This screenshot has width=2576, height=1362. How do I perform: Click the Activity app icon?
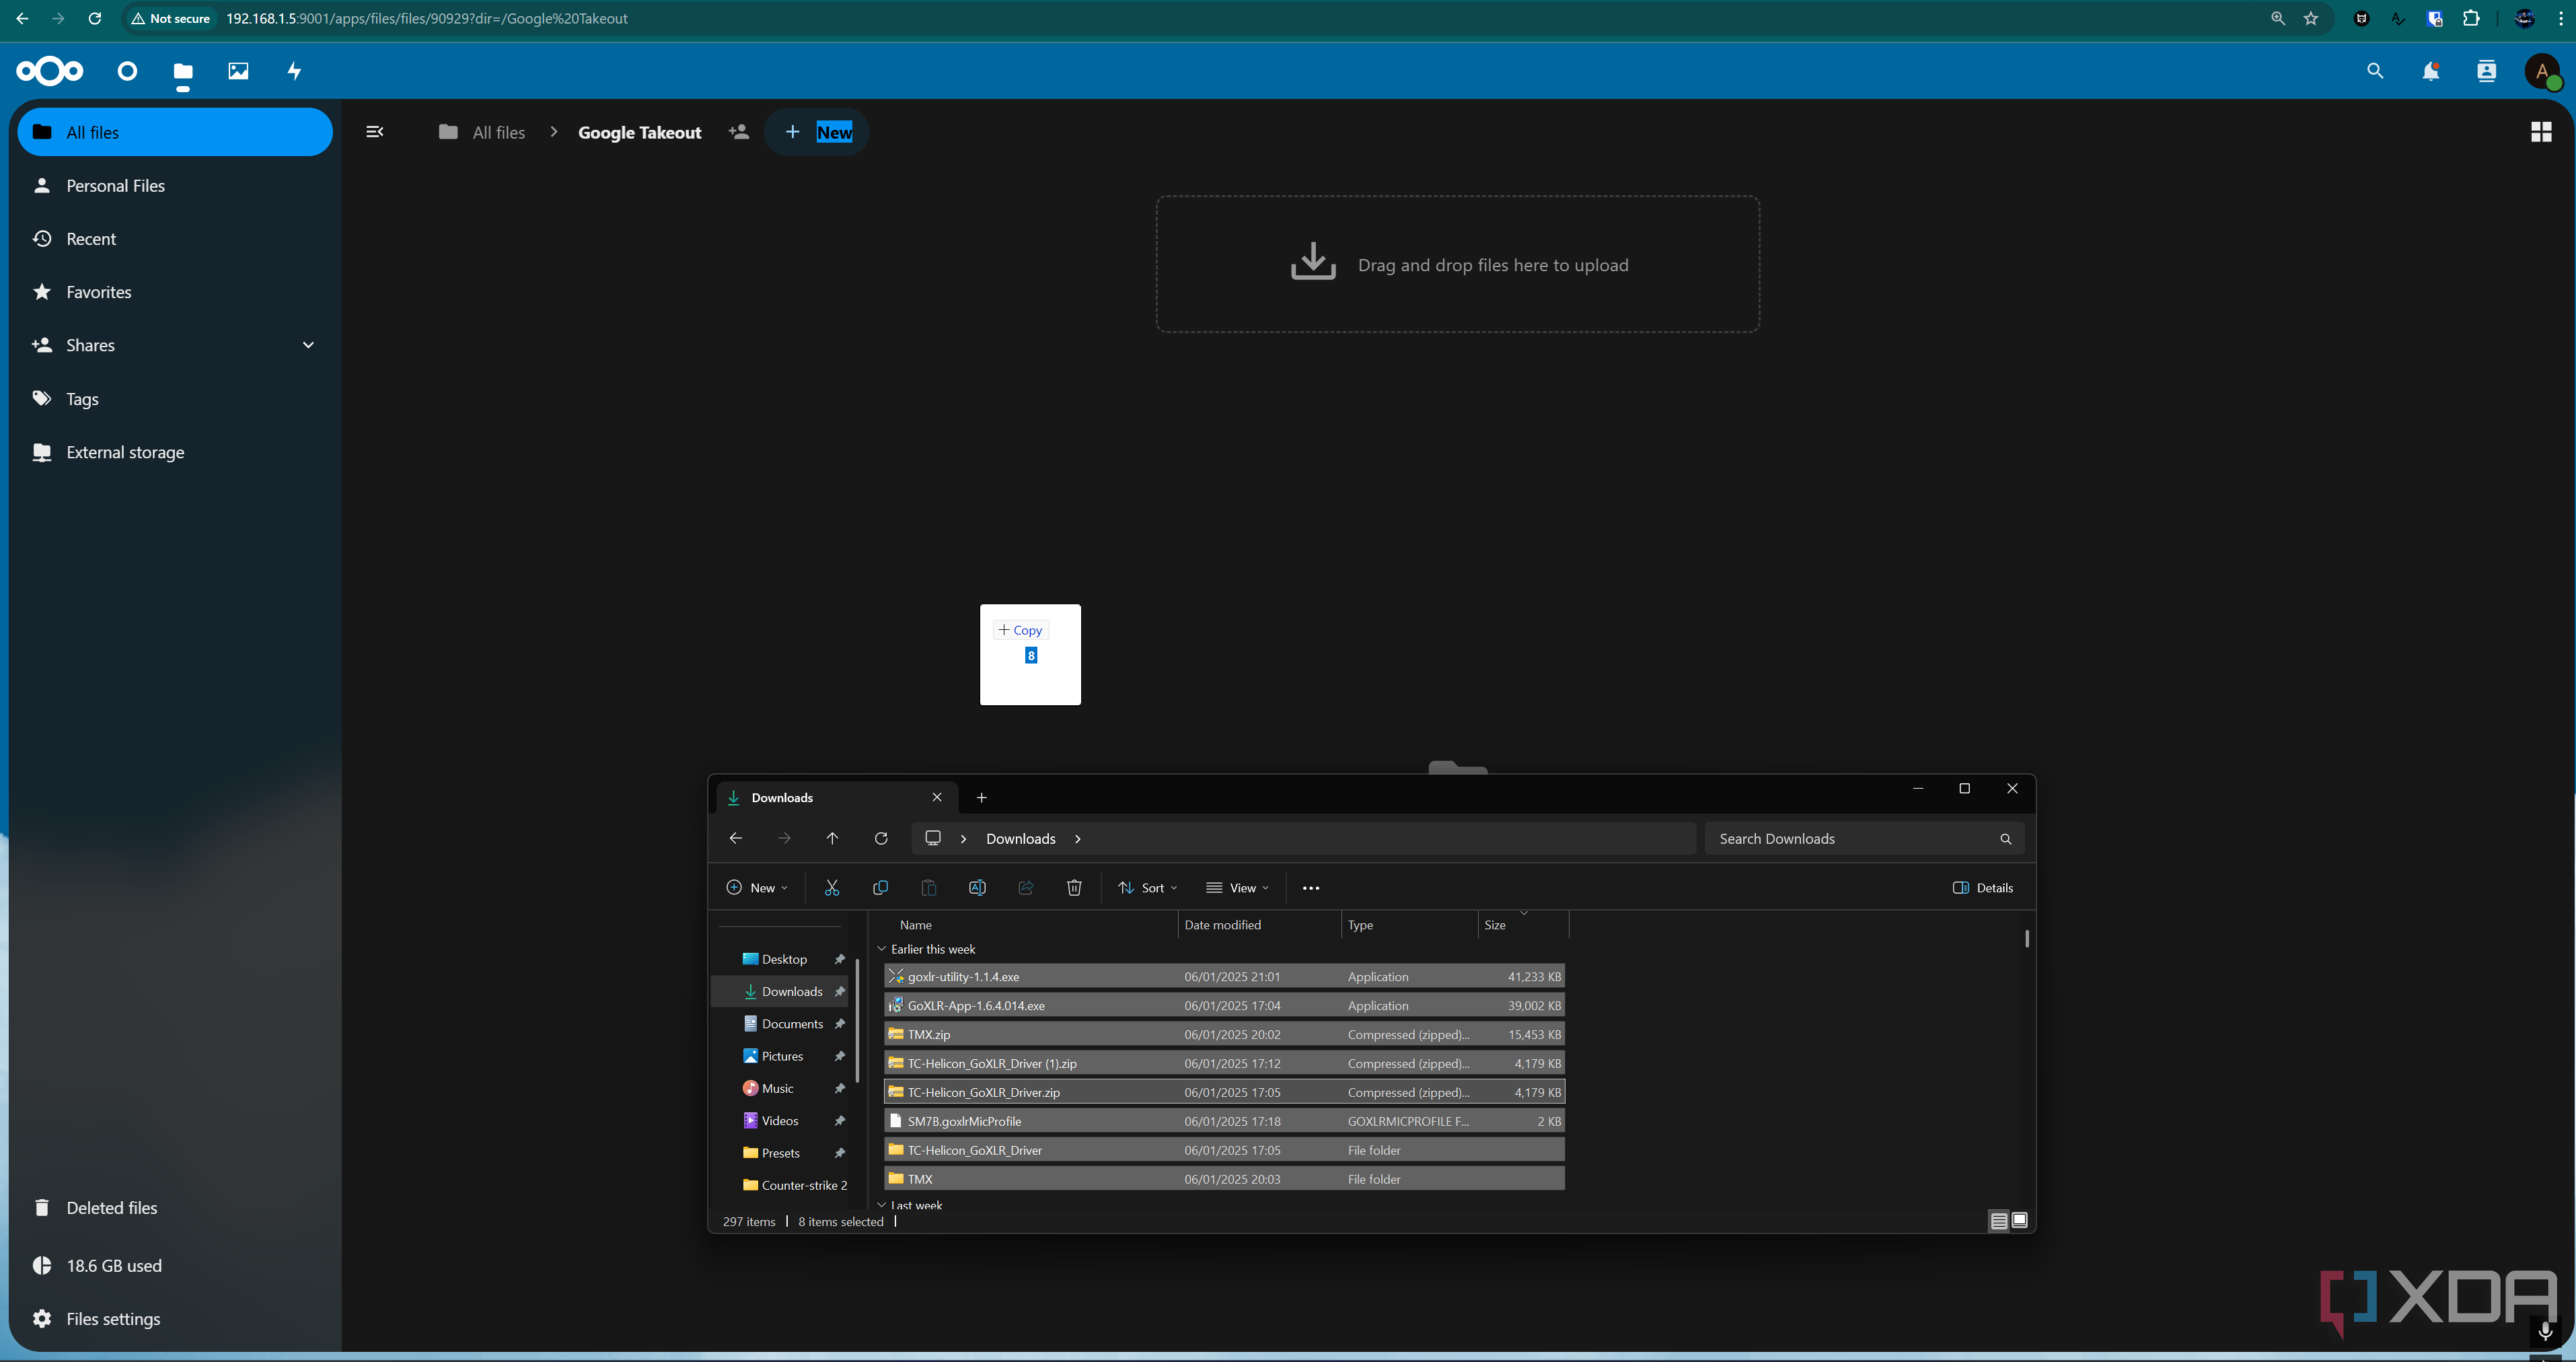[x=293, y=70]
